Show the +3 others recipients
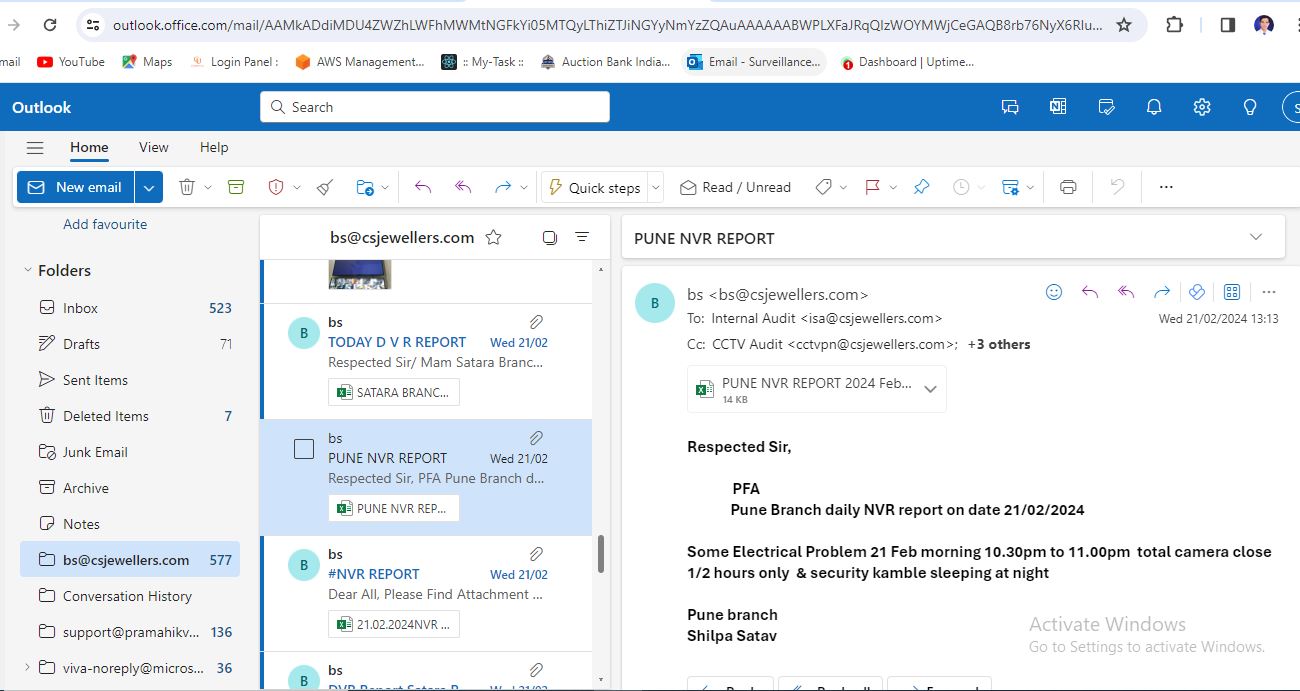 (x=998, y=344)
